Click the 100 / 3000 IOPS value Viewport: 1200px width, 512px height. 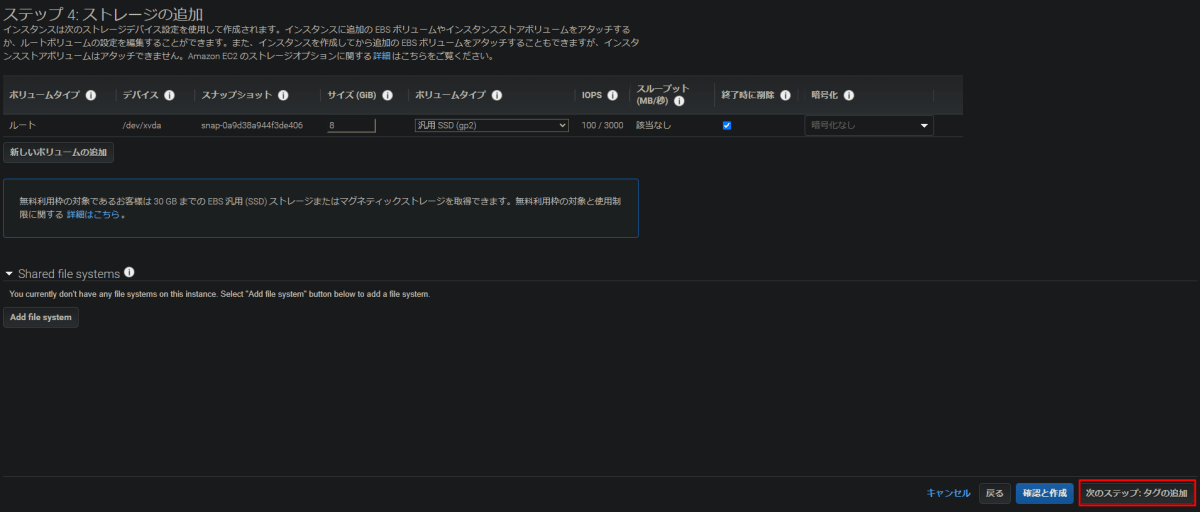pyautogui.click(x=603, y=125)
